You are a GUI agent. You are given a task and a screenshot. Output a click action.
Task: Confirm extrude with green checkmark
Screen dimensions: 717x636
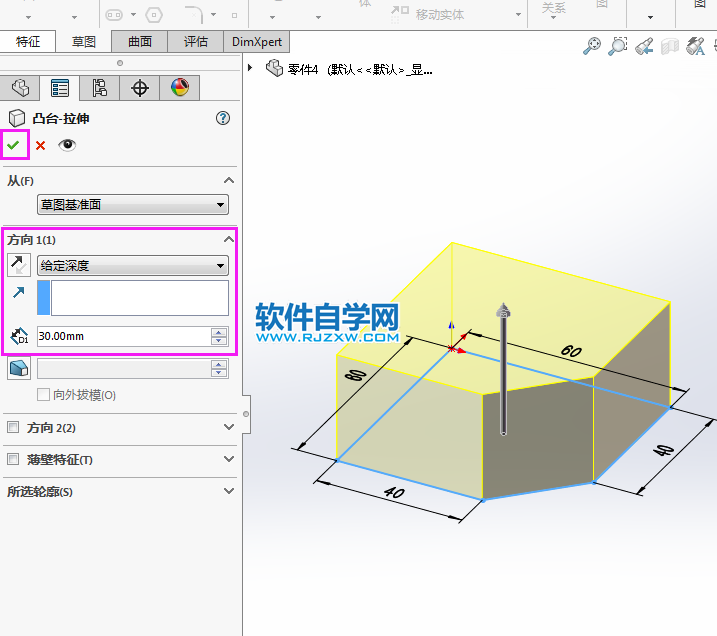tap(13, 145)
